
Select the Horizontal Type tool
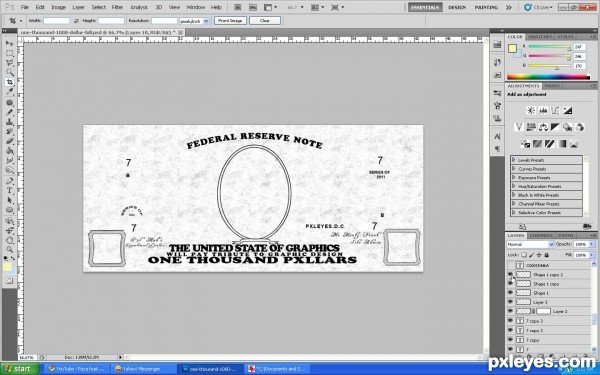[9, 190]
